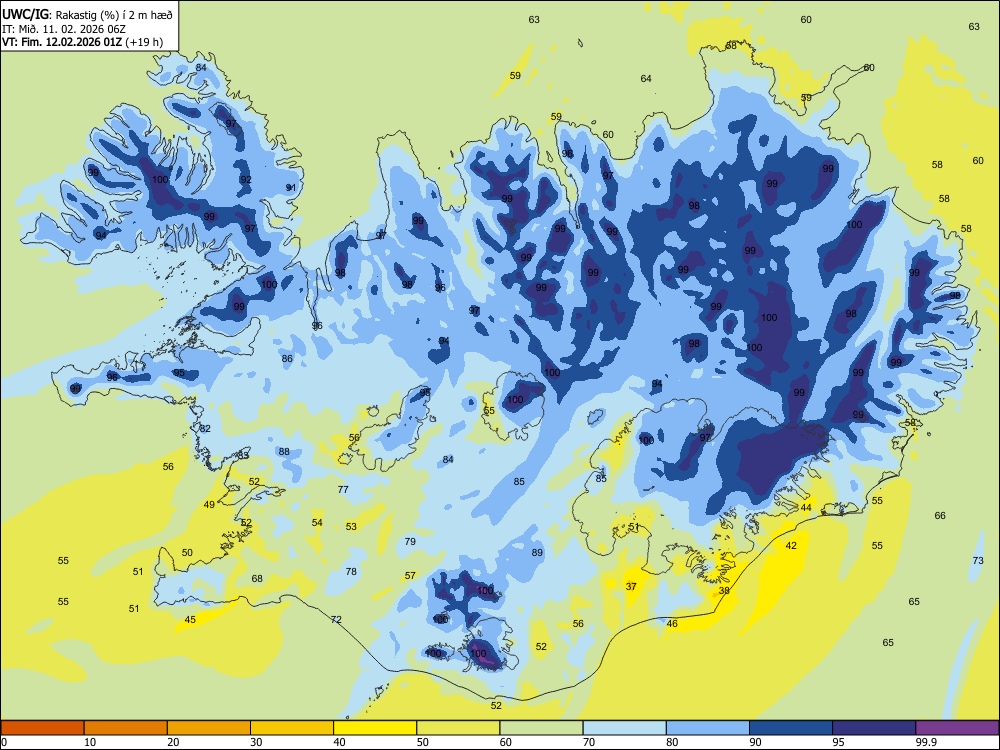The width and height of the screenshot is (1000, 750).
Task: Click the humidity value '66' on the map
Action: 940,515
